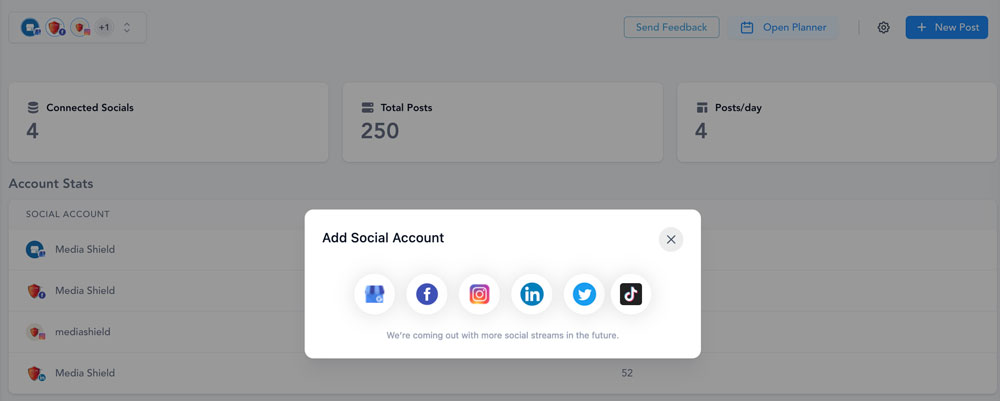Click first account avatar in switcher
This screenshot has width=1000, height=401.
(31, 28)
